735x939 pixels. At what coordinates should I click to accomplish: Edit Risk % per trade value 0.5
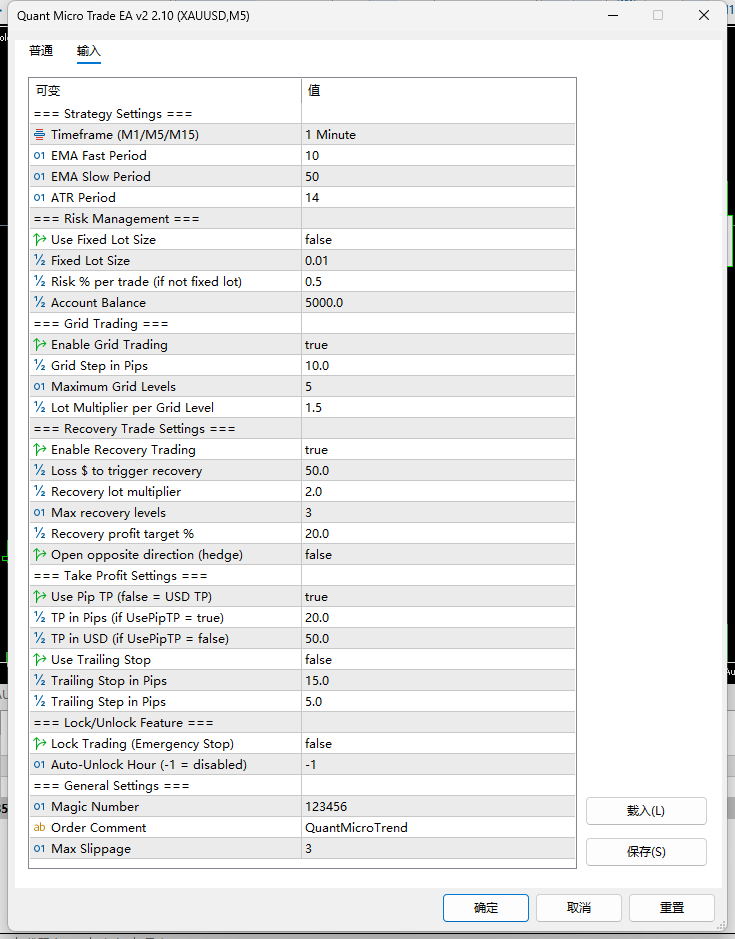(x=438, y=281)
